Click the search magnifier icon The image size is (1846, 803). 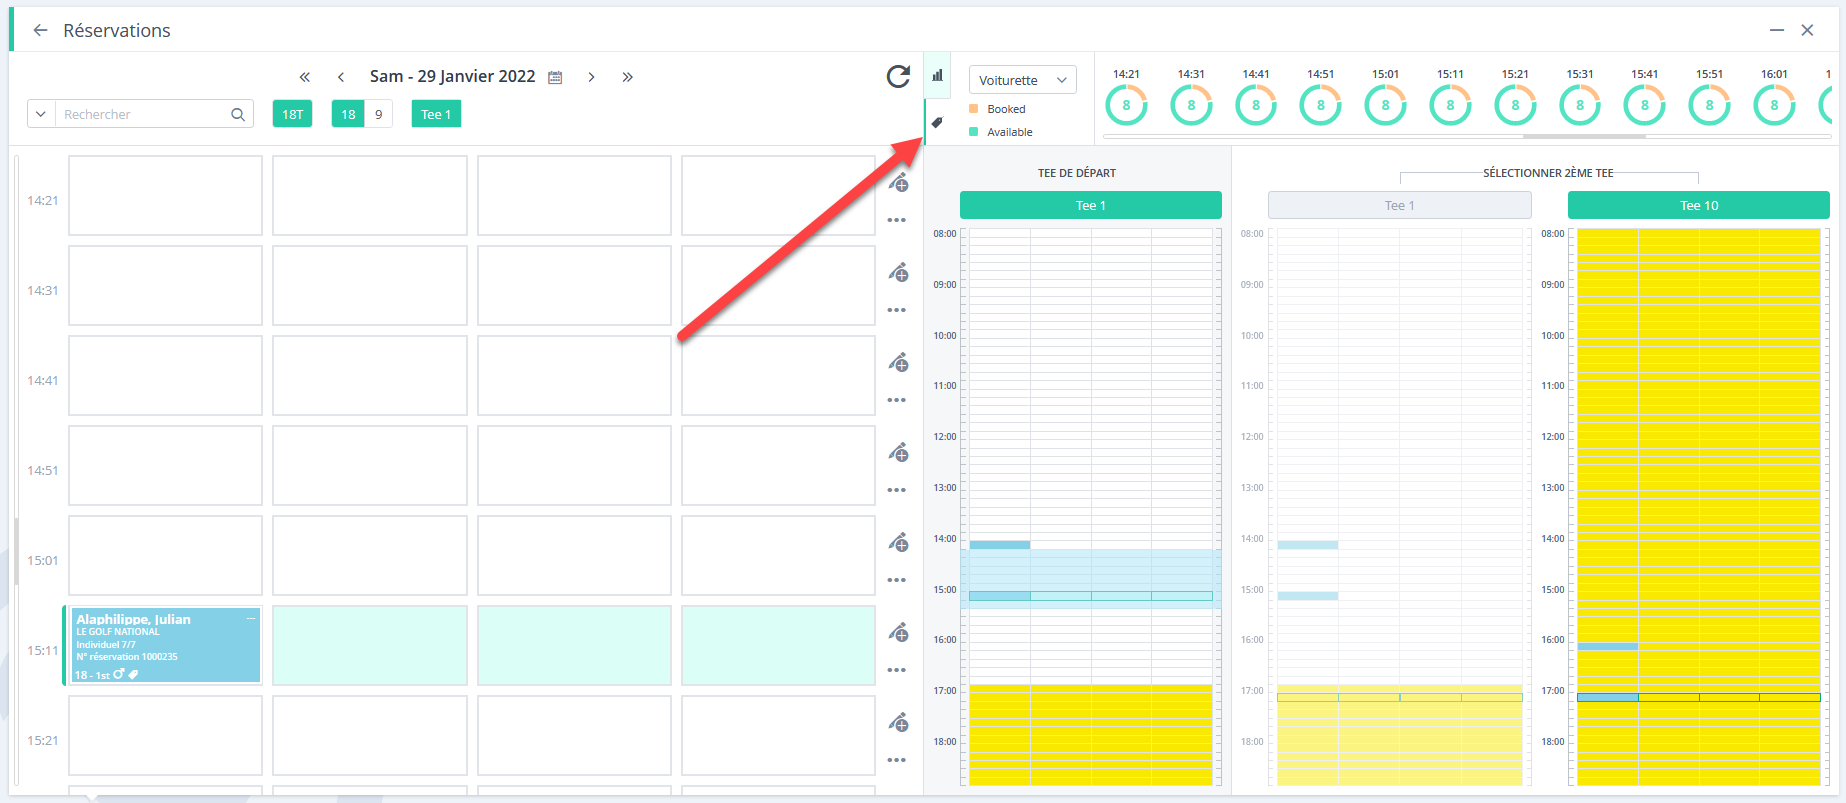click(237, 114)
